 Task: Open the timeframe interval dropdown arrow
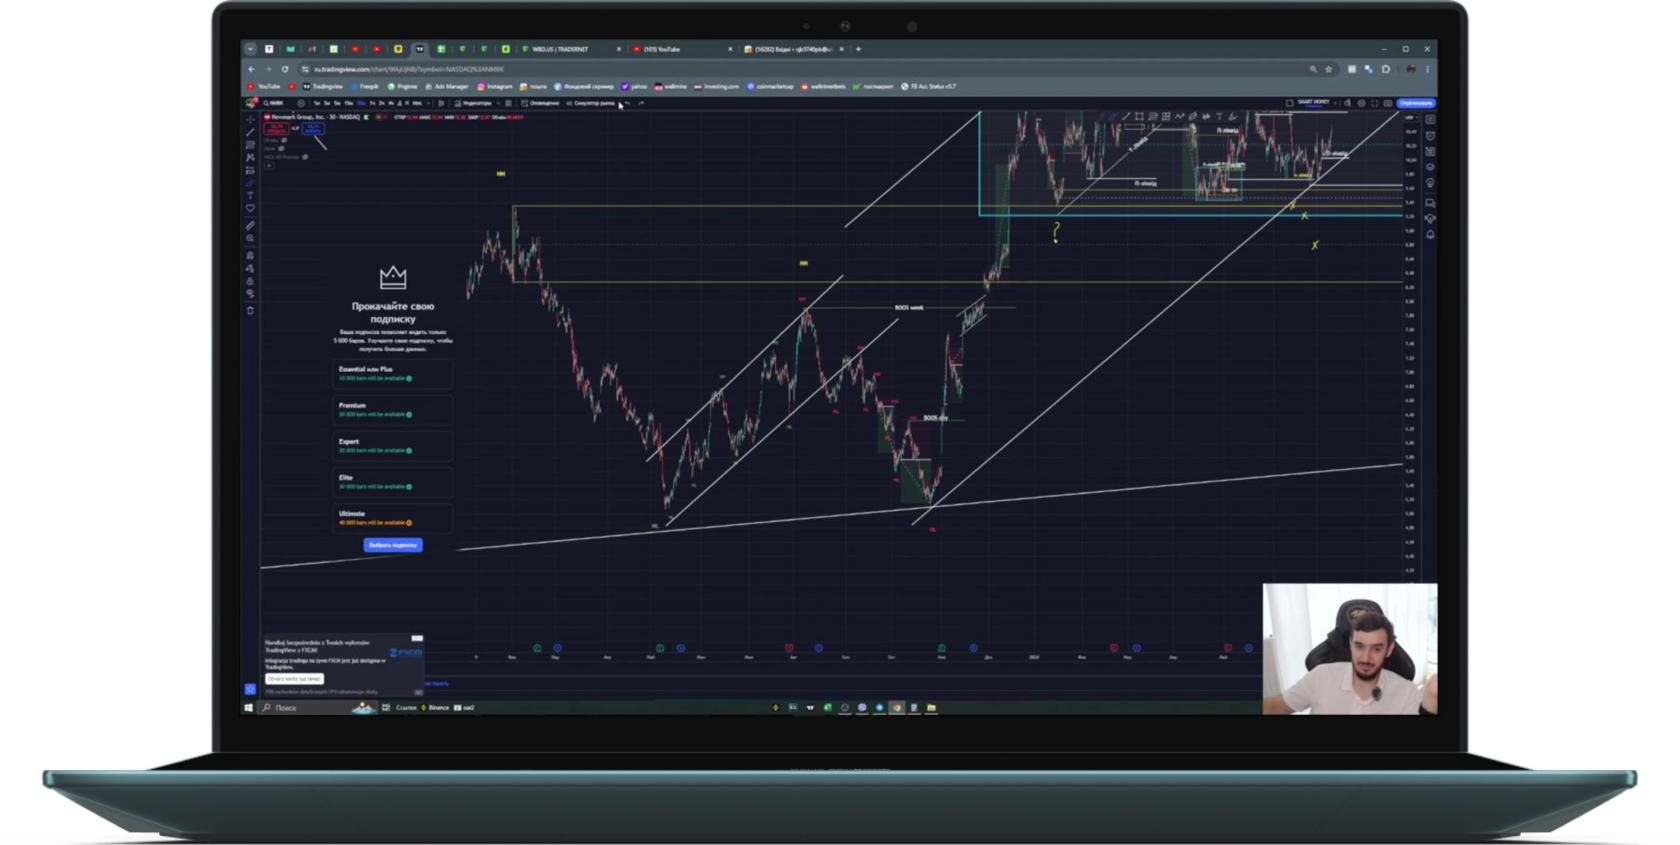[426, 103]
